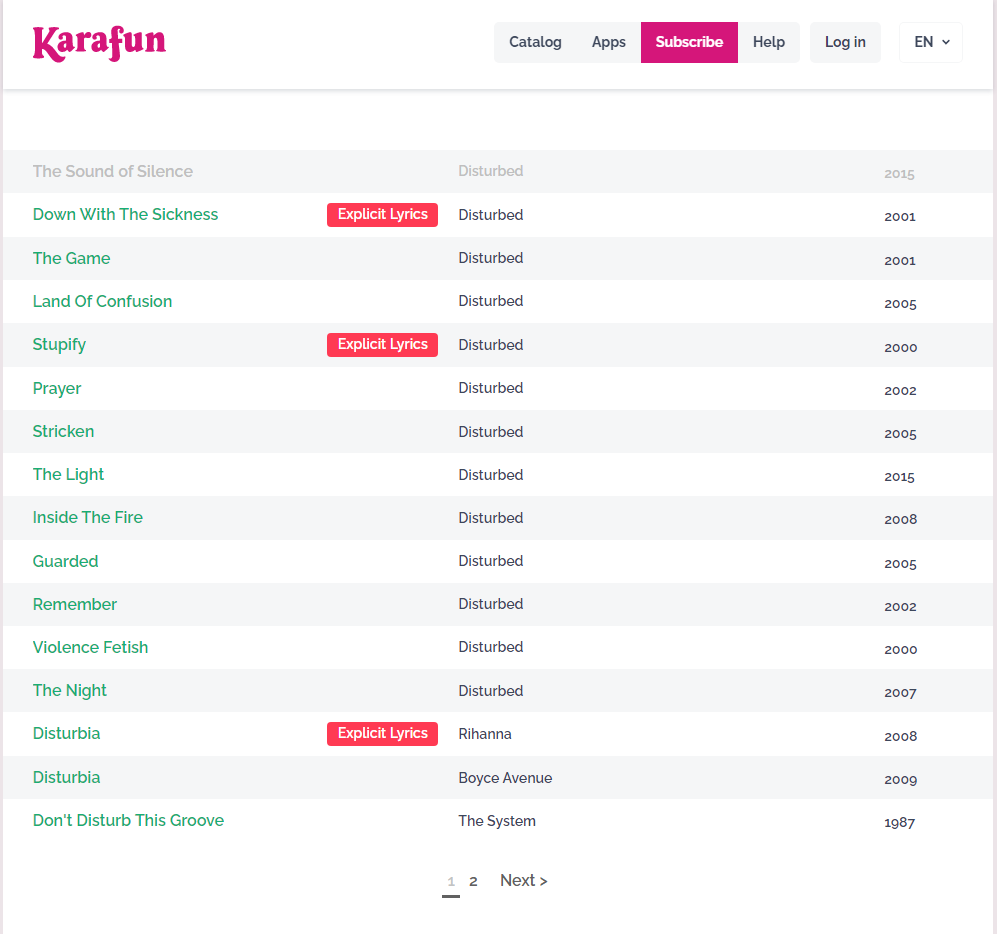Open the Help page
Viewport: 997px width, 934px height.
[768, 42]
